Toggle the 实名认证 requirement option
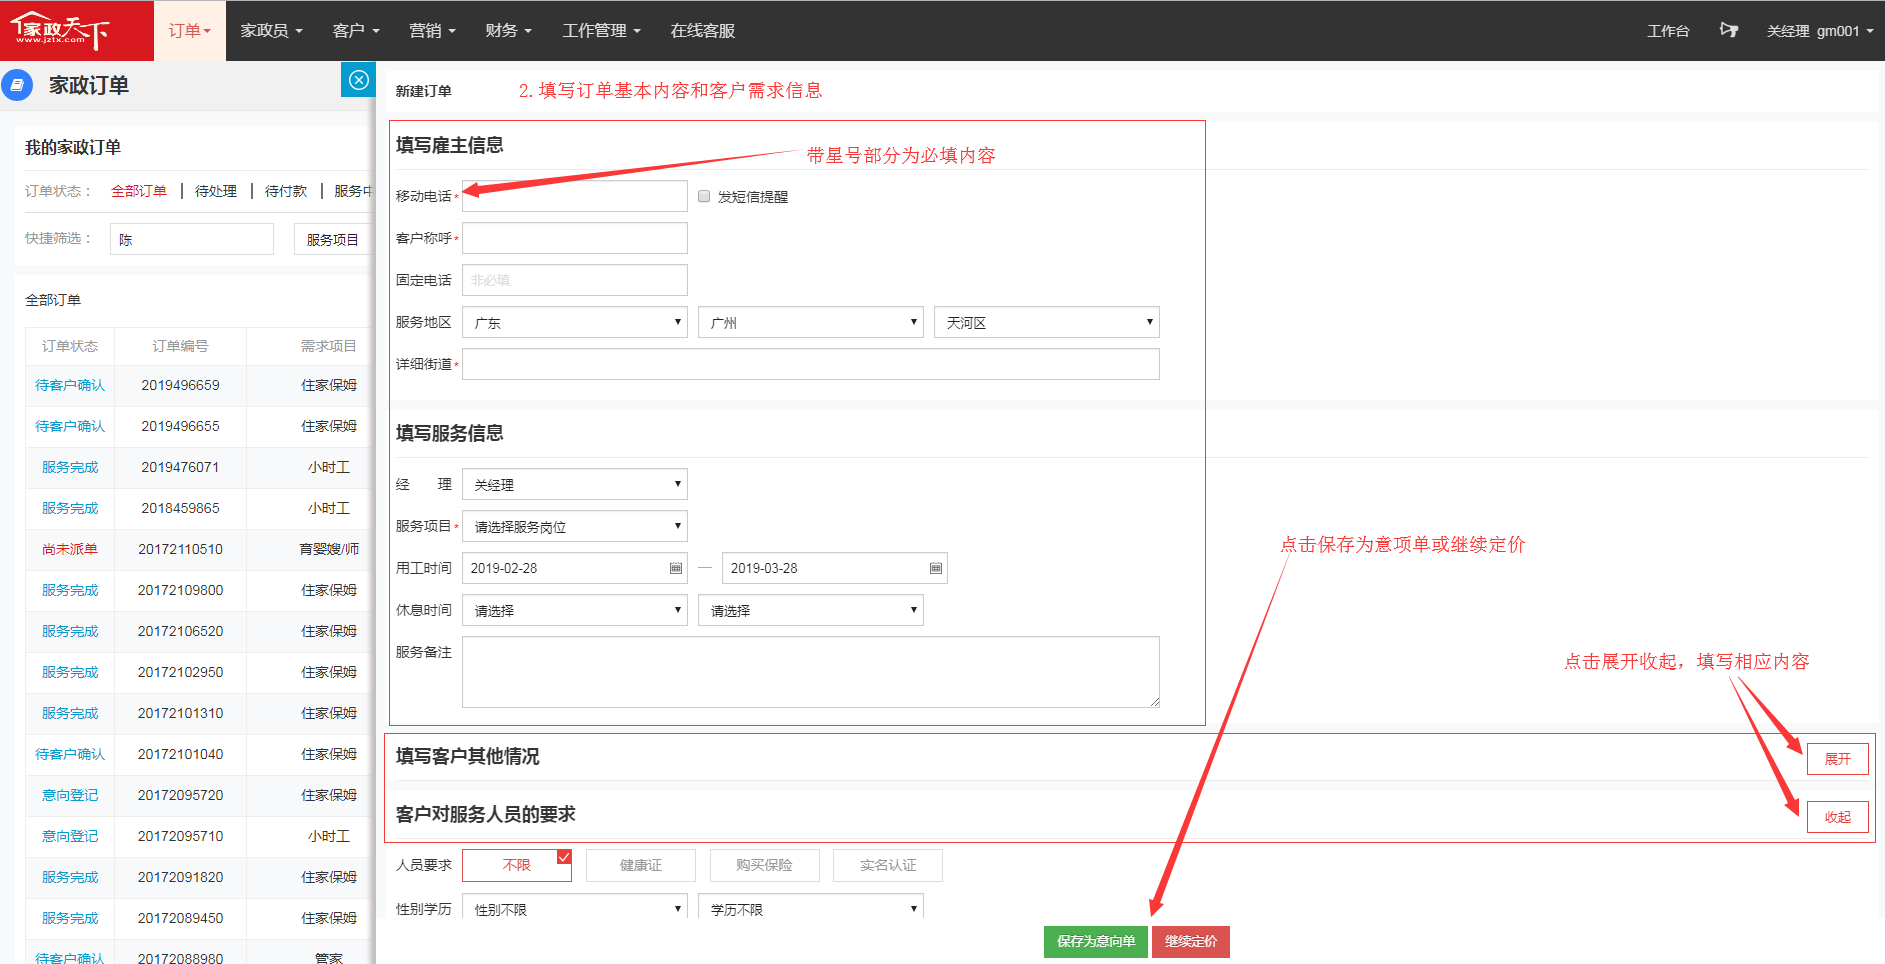This screenshot has height=964, width=1885. point(888,865)
